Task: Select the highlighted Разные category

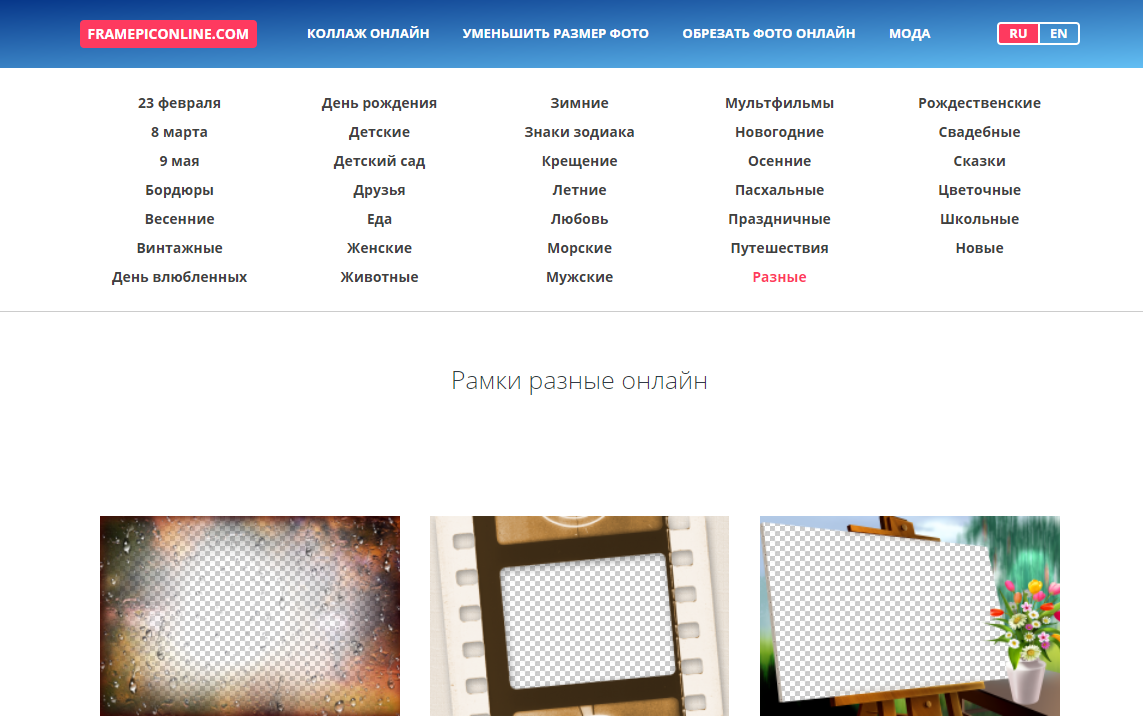Action: click(x=779, y=278)
